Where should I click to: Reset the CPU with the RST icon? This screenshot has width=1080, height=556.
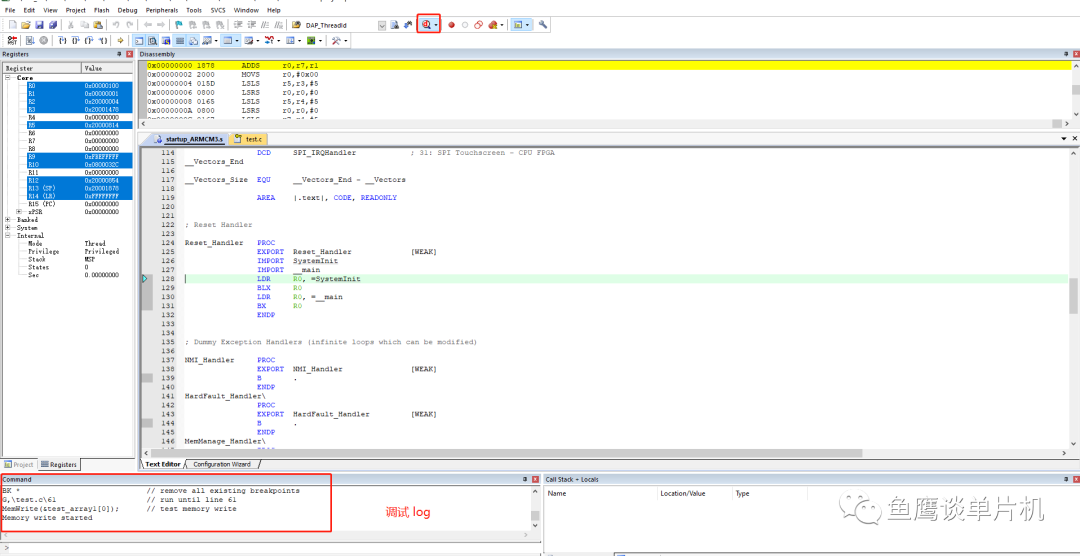click(12, 41)
